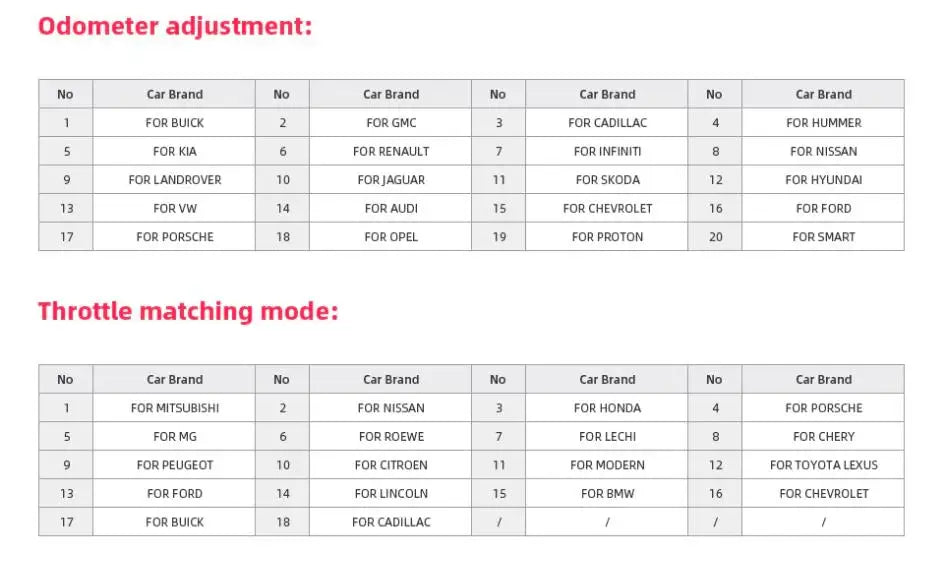This screenshot has width=939, height=562.
Task: Select the FOR PEUGEOT cell
Action: [x=175, y=465]
